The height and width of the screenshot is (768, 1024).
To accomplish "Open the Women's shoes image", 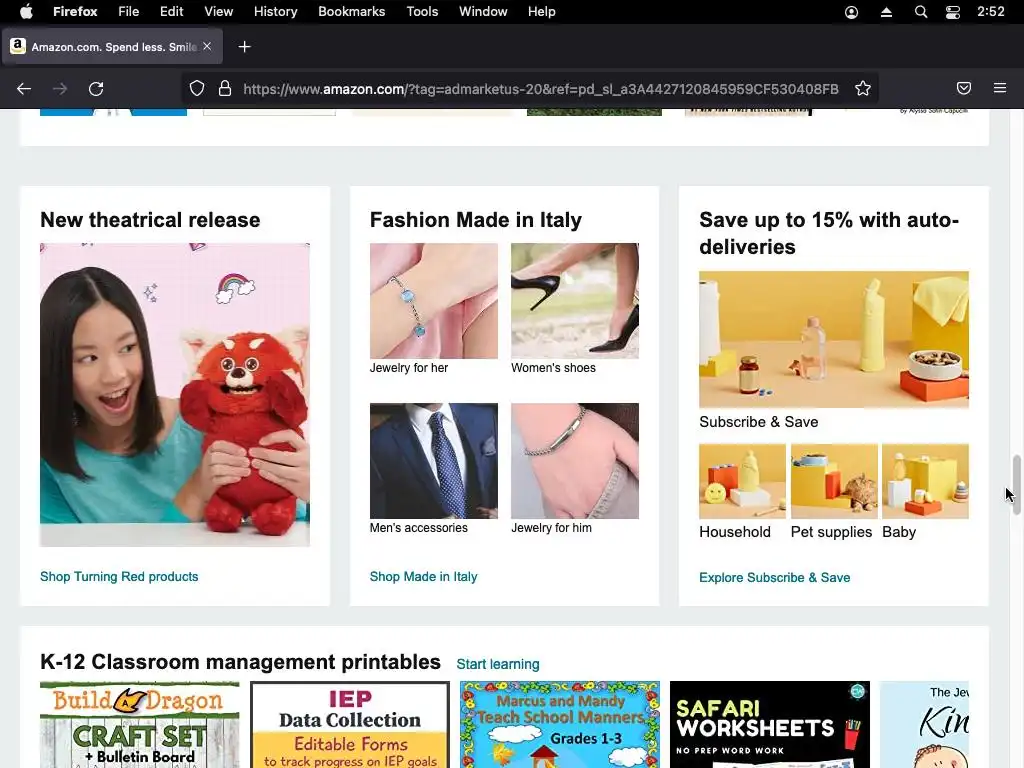I will 575,301.
